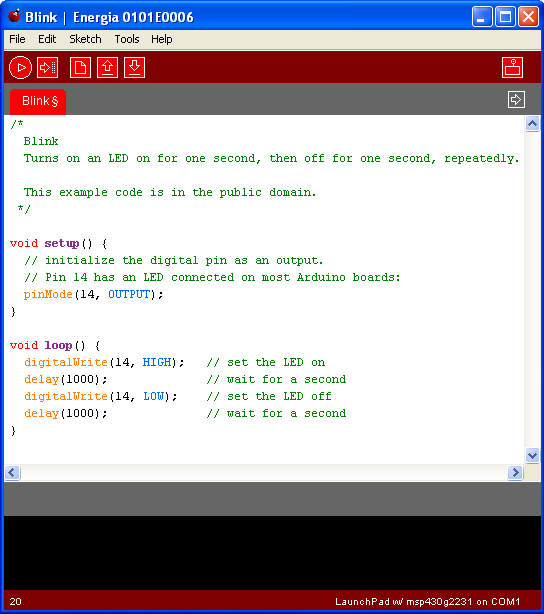Save sketch with down-arrow icon
Image resolution: width=544 pixels, height=614 pixels.
click(134, 67)
